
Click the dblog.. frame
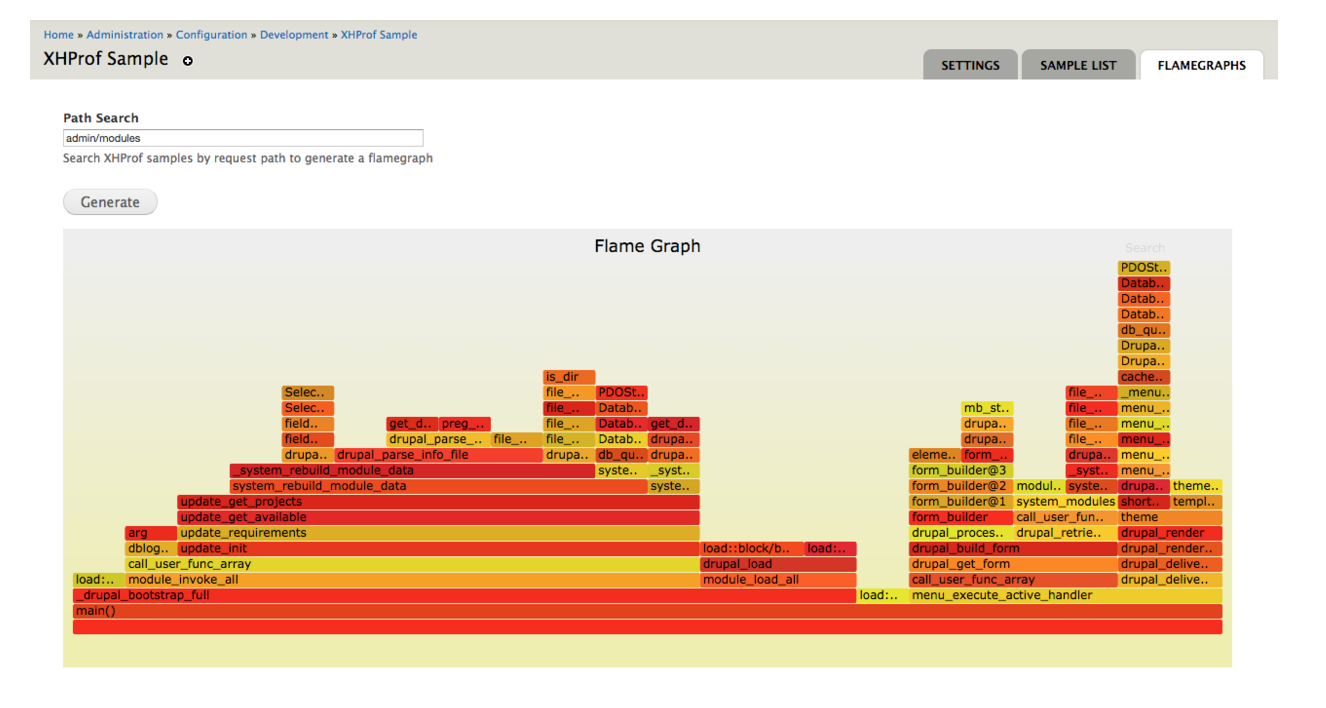tap(151, 549)
